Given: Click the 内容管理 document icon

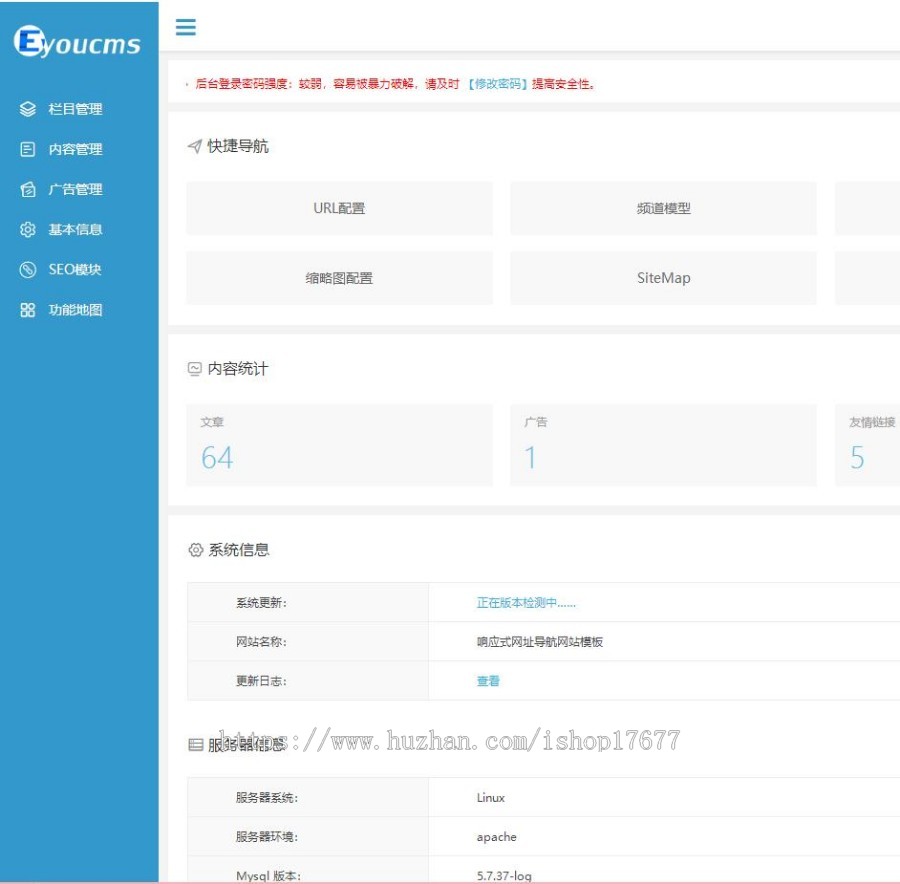Looking at the screenshot, I should [x=28, y=149].
